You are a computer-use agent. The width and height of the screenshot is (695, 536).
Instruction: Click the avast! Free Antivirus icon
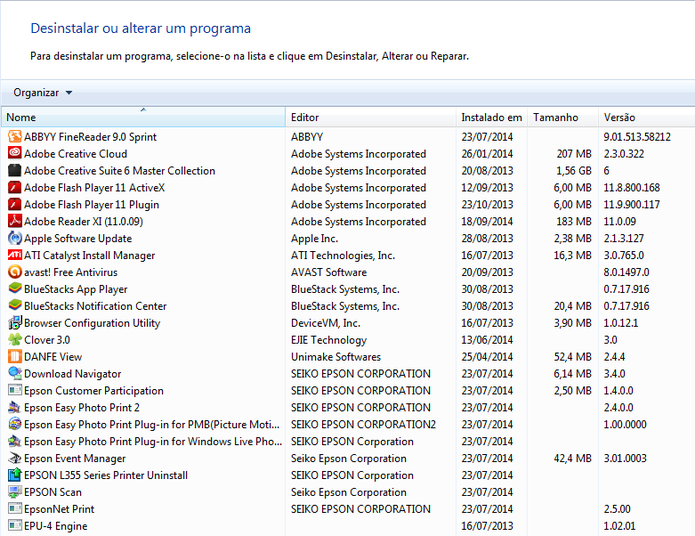15,272
